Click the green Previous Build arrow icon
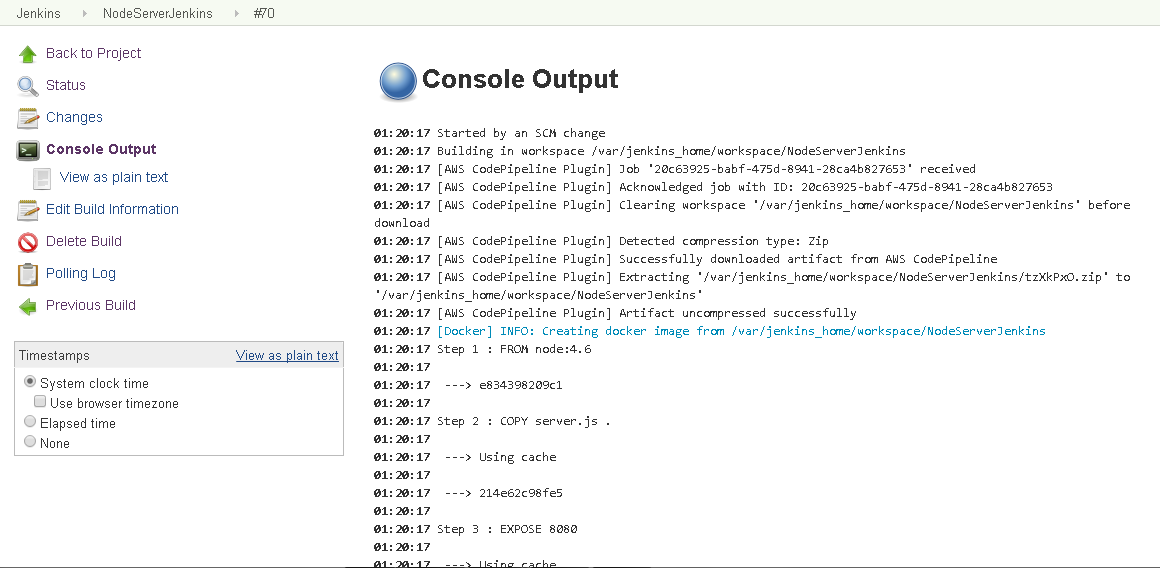1160x568 pixels. pyautogui.click(x=27, y=306)
